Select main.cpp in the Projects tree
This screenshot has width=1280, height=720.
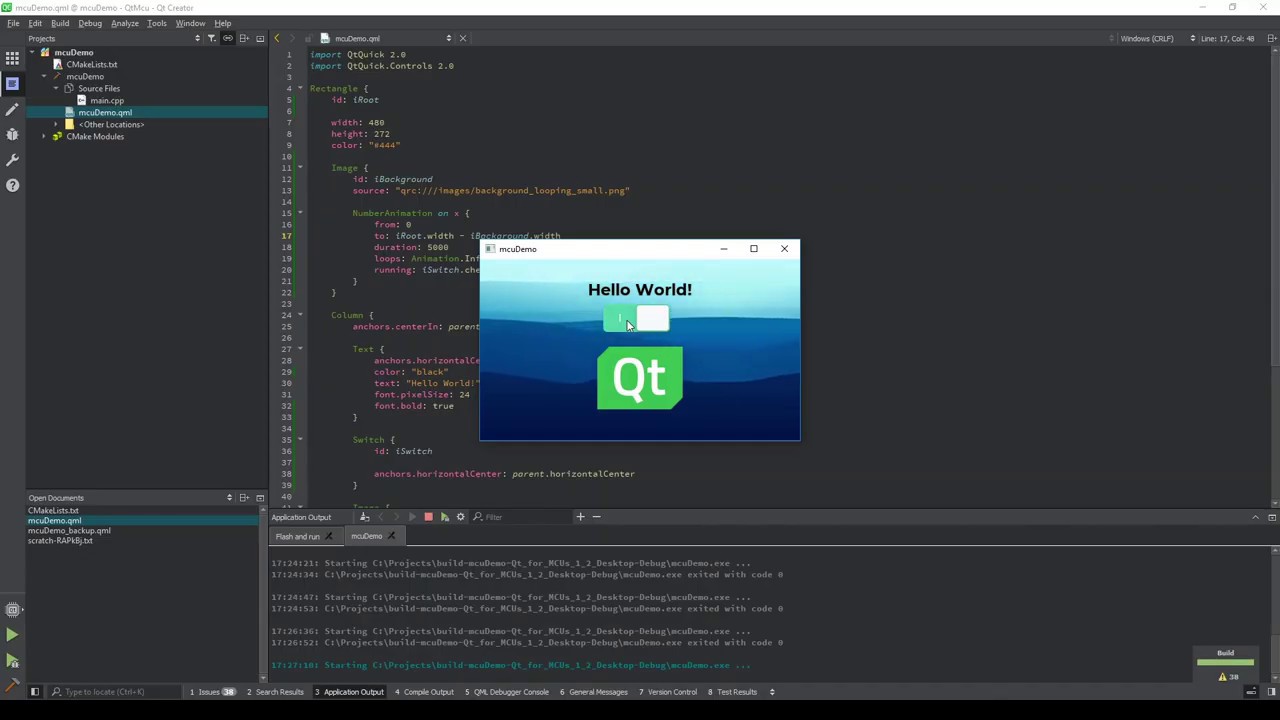click(x=107, y=100)
